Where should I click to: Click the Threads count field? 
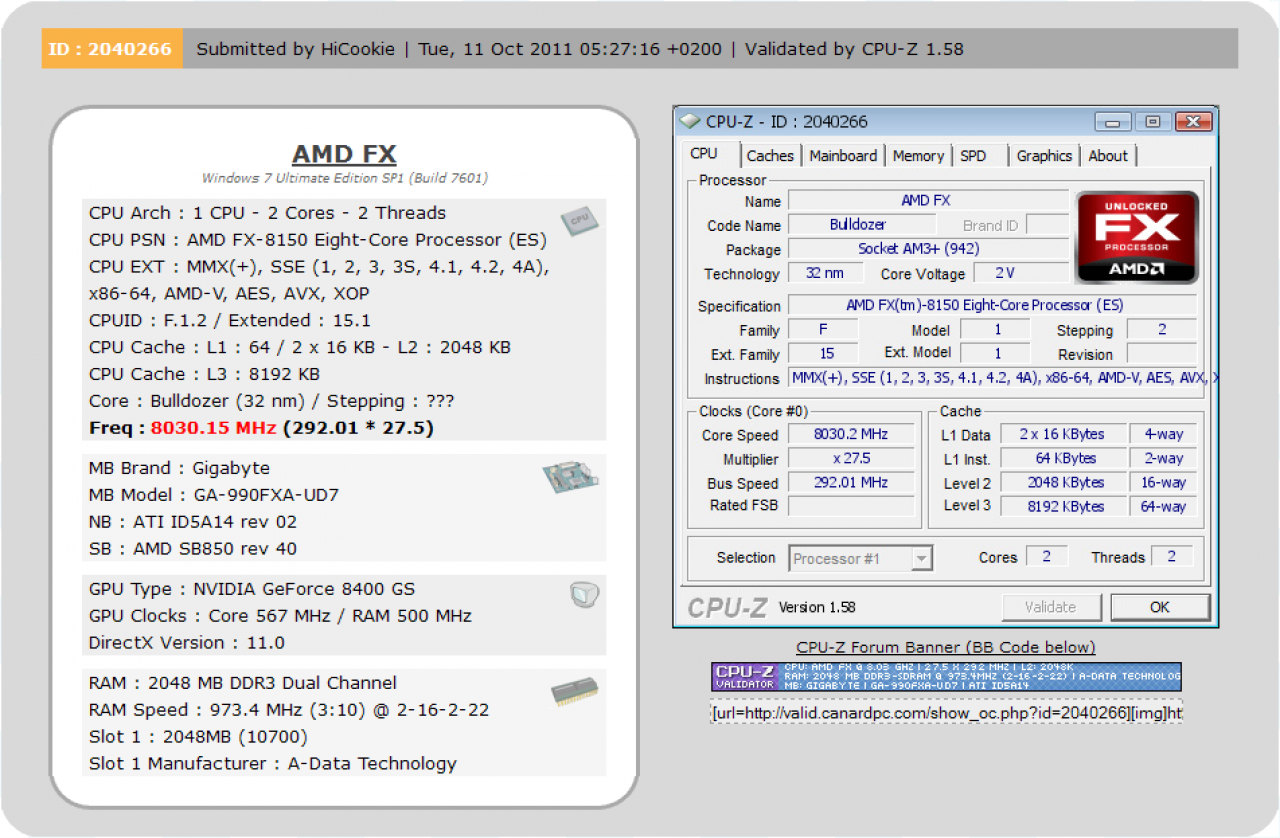tap(1172, 557)
